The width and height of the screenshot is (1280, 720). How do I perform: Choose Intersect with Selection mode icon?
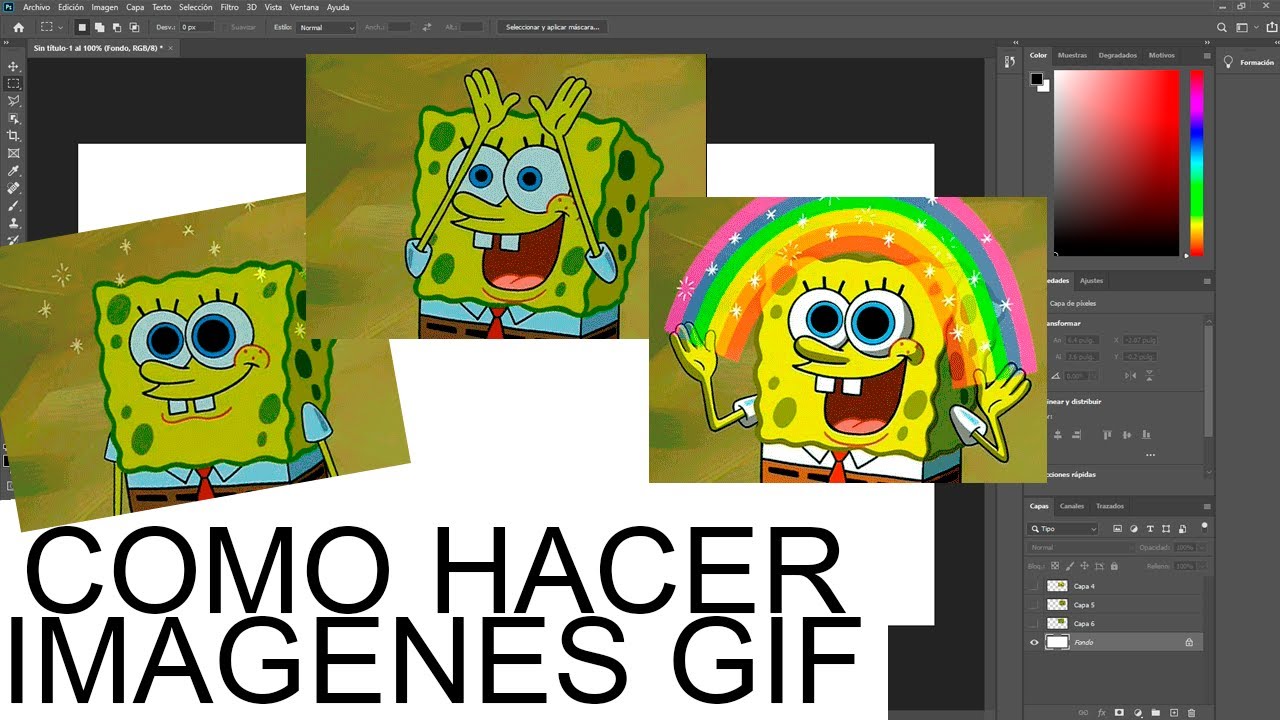134,27
